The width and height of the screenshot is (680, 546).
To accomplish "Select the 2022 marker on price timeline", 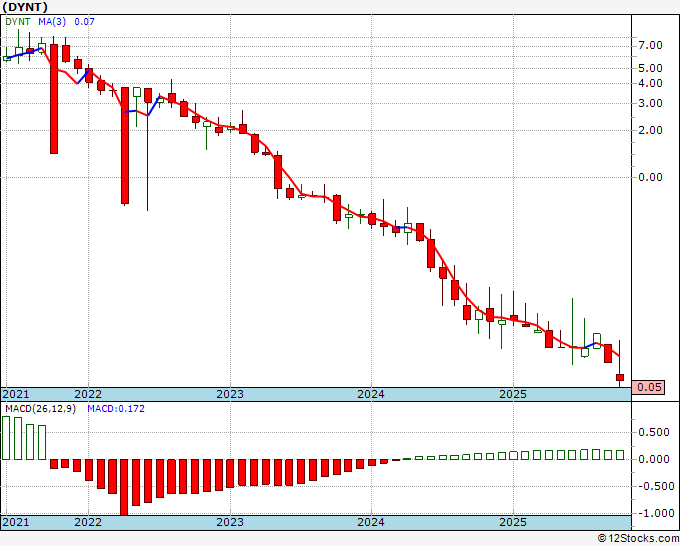I will point(88,394).
